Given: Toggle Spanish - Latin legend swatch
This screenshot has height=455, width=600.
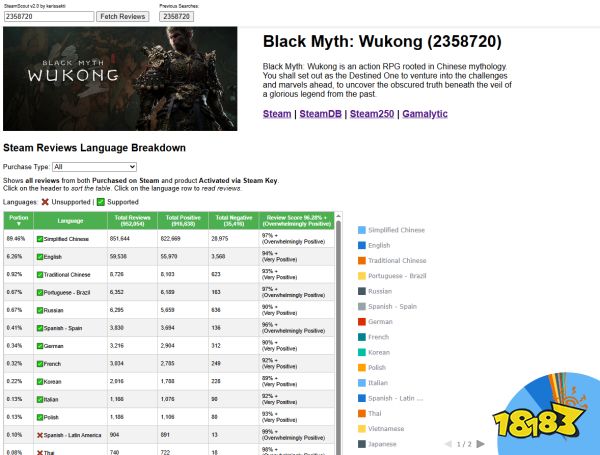Looking at the screenshot, I should click(362, 398).
